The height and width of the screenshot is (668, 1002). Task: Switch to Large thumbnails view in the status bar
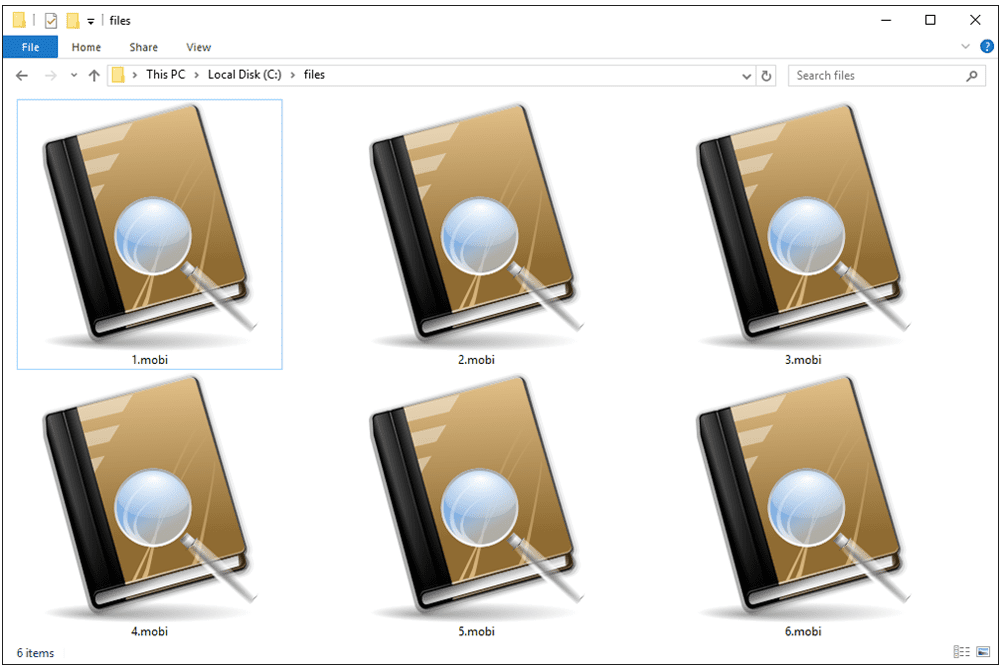coord(983,652)
